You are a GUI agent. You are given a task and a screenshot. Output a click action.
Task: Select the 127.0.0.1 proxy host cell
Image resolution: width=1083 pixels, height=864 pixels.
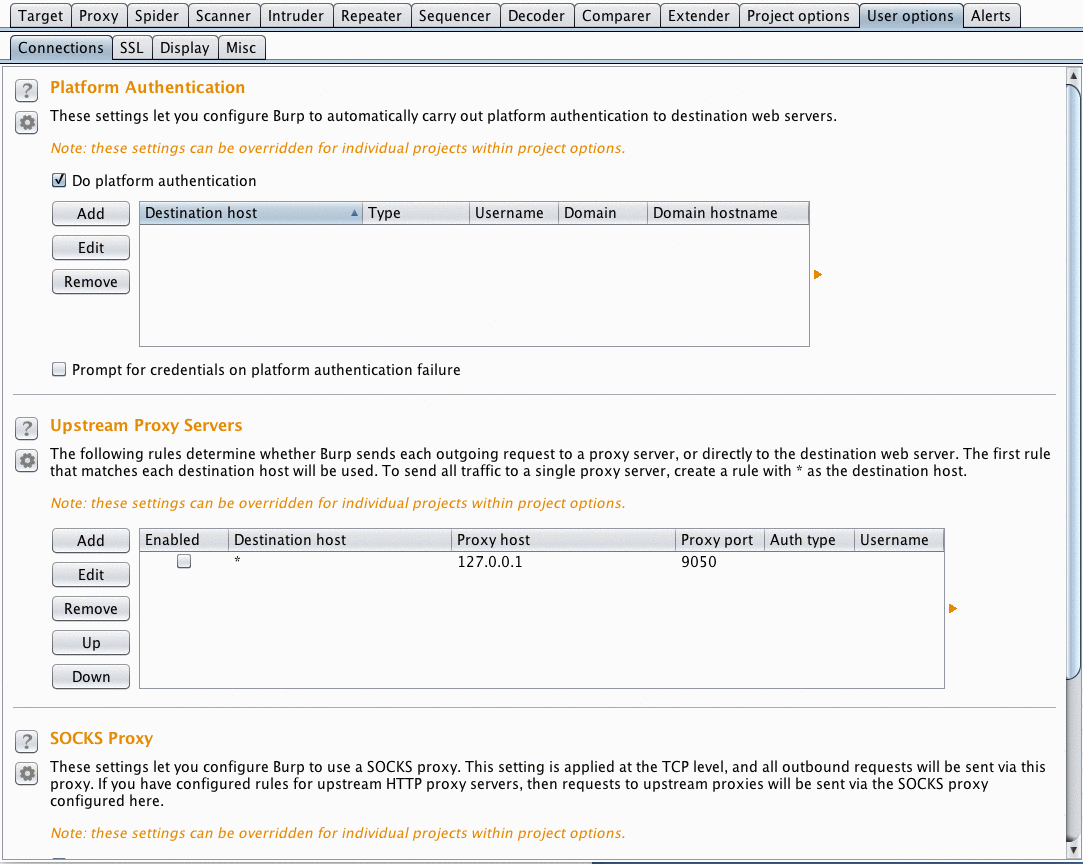(x=564, y=561)
